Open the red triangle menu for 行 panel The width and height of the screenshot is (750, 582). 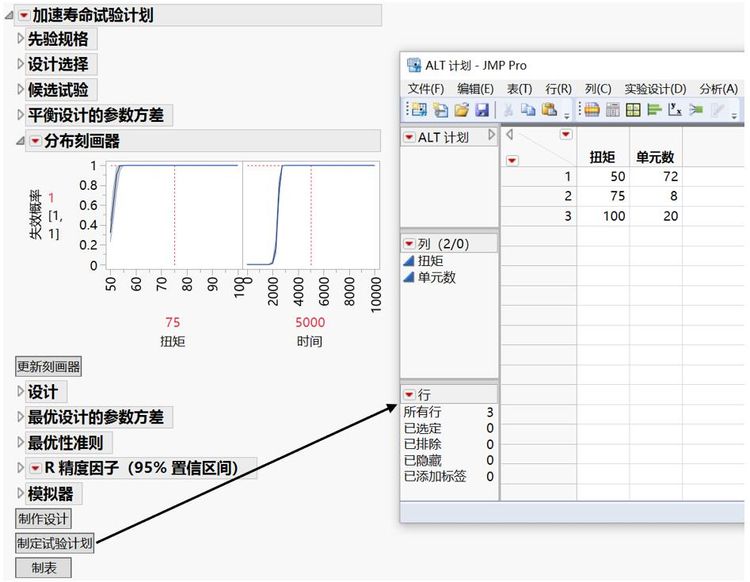click(x=409, y=395)
